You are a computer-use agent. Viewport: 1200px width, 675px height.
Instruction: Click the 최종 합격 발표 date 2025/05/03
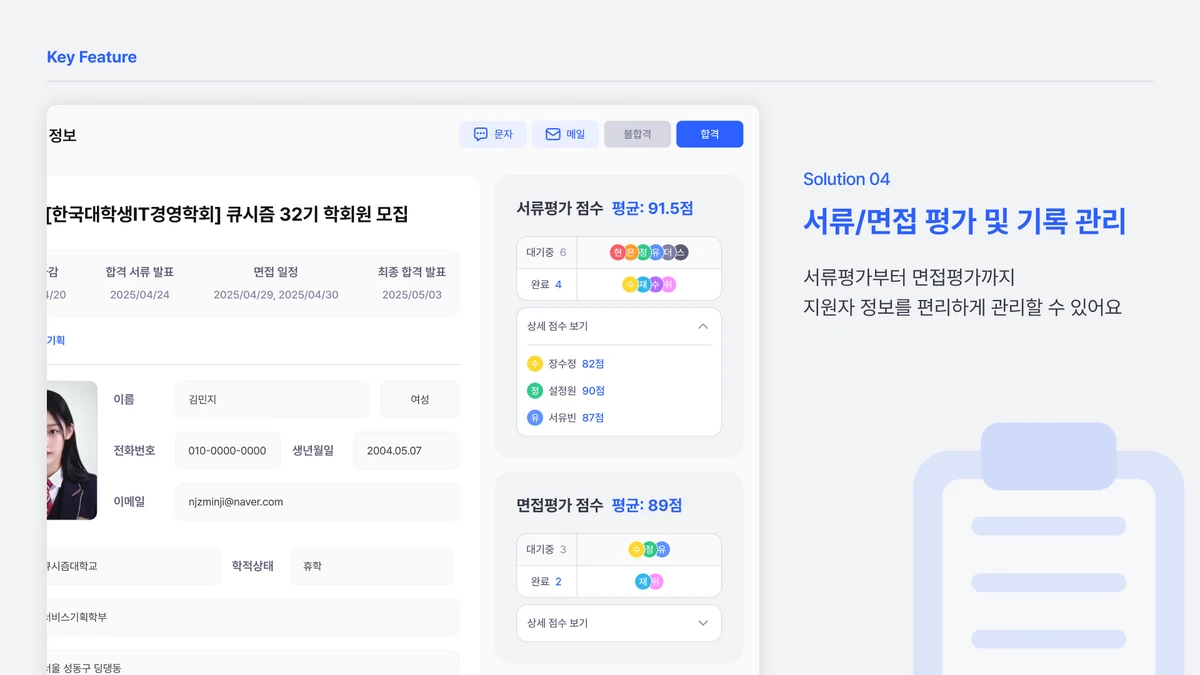pos(412,295)
